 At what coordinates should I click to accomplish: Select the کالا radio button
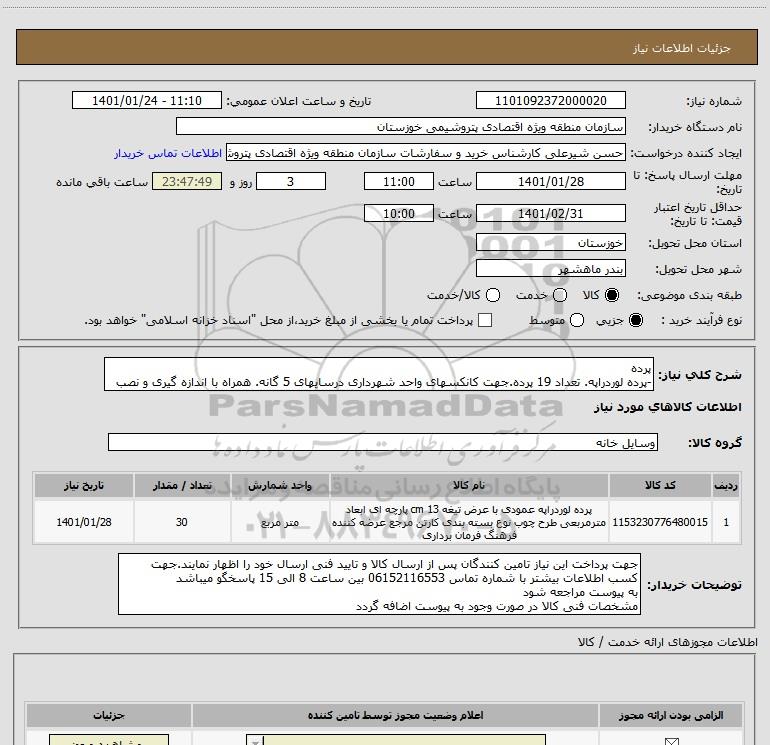point(612,295)
